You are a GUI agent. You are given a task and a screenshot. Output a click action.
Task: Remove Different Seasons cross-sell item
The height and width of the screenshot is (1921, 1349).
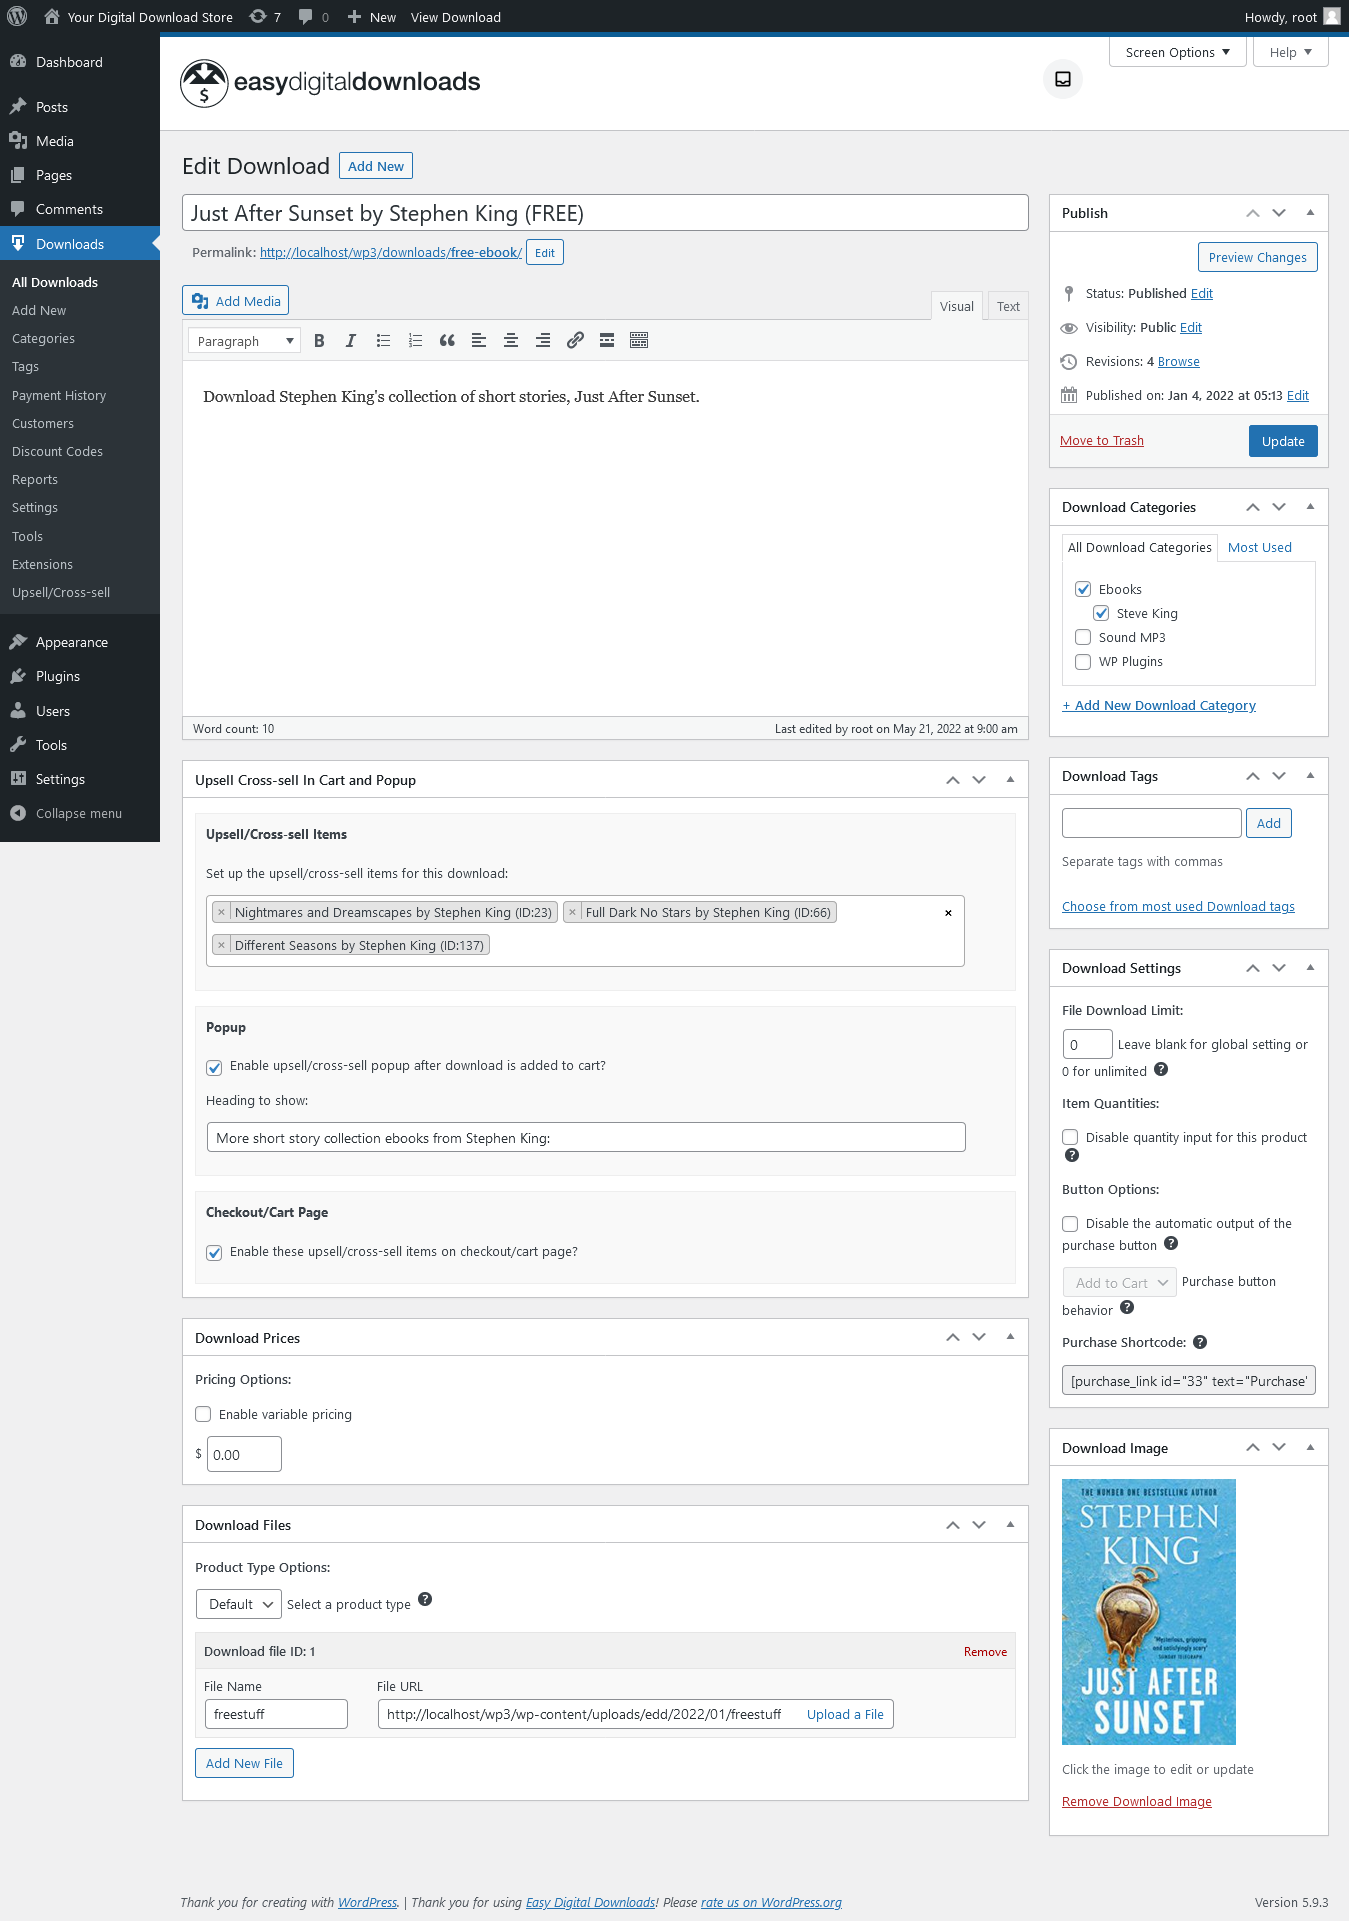[222, 945]
